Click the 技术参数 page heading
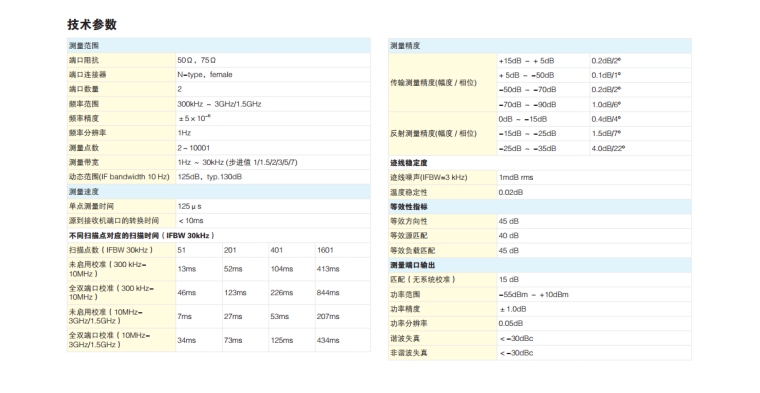The image size is (760, 393). coord(92,24)
